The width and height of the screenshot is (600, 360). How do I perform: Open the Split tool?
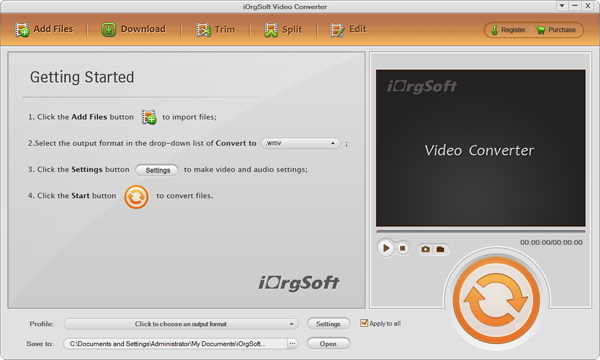(283, 29)
